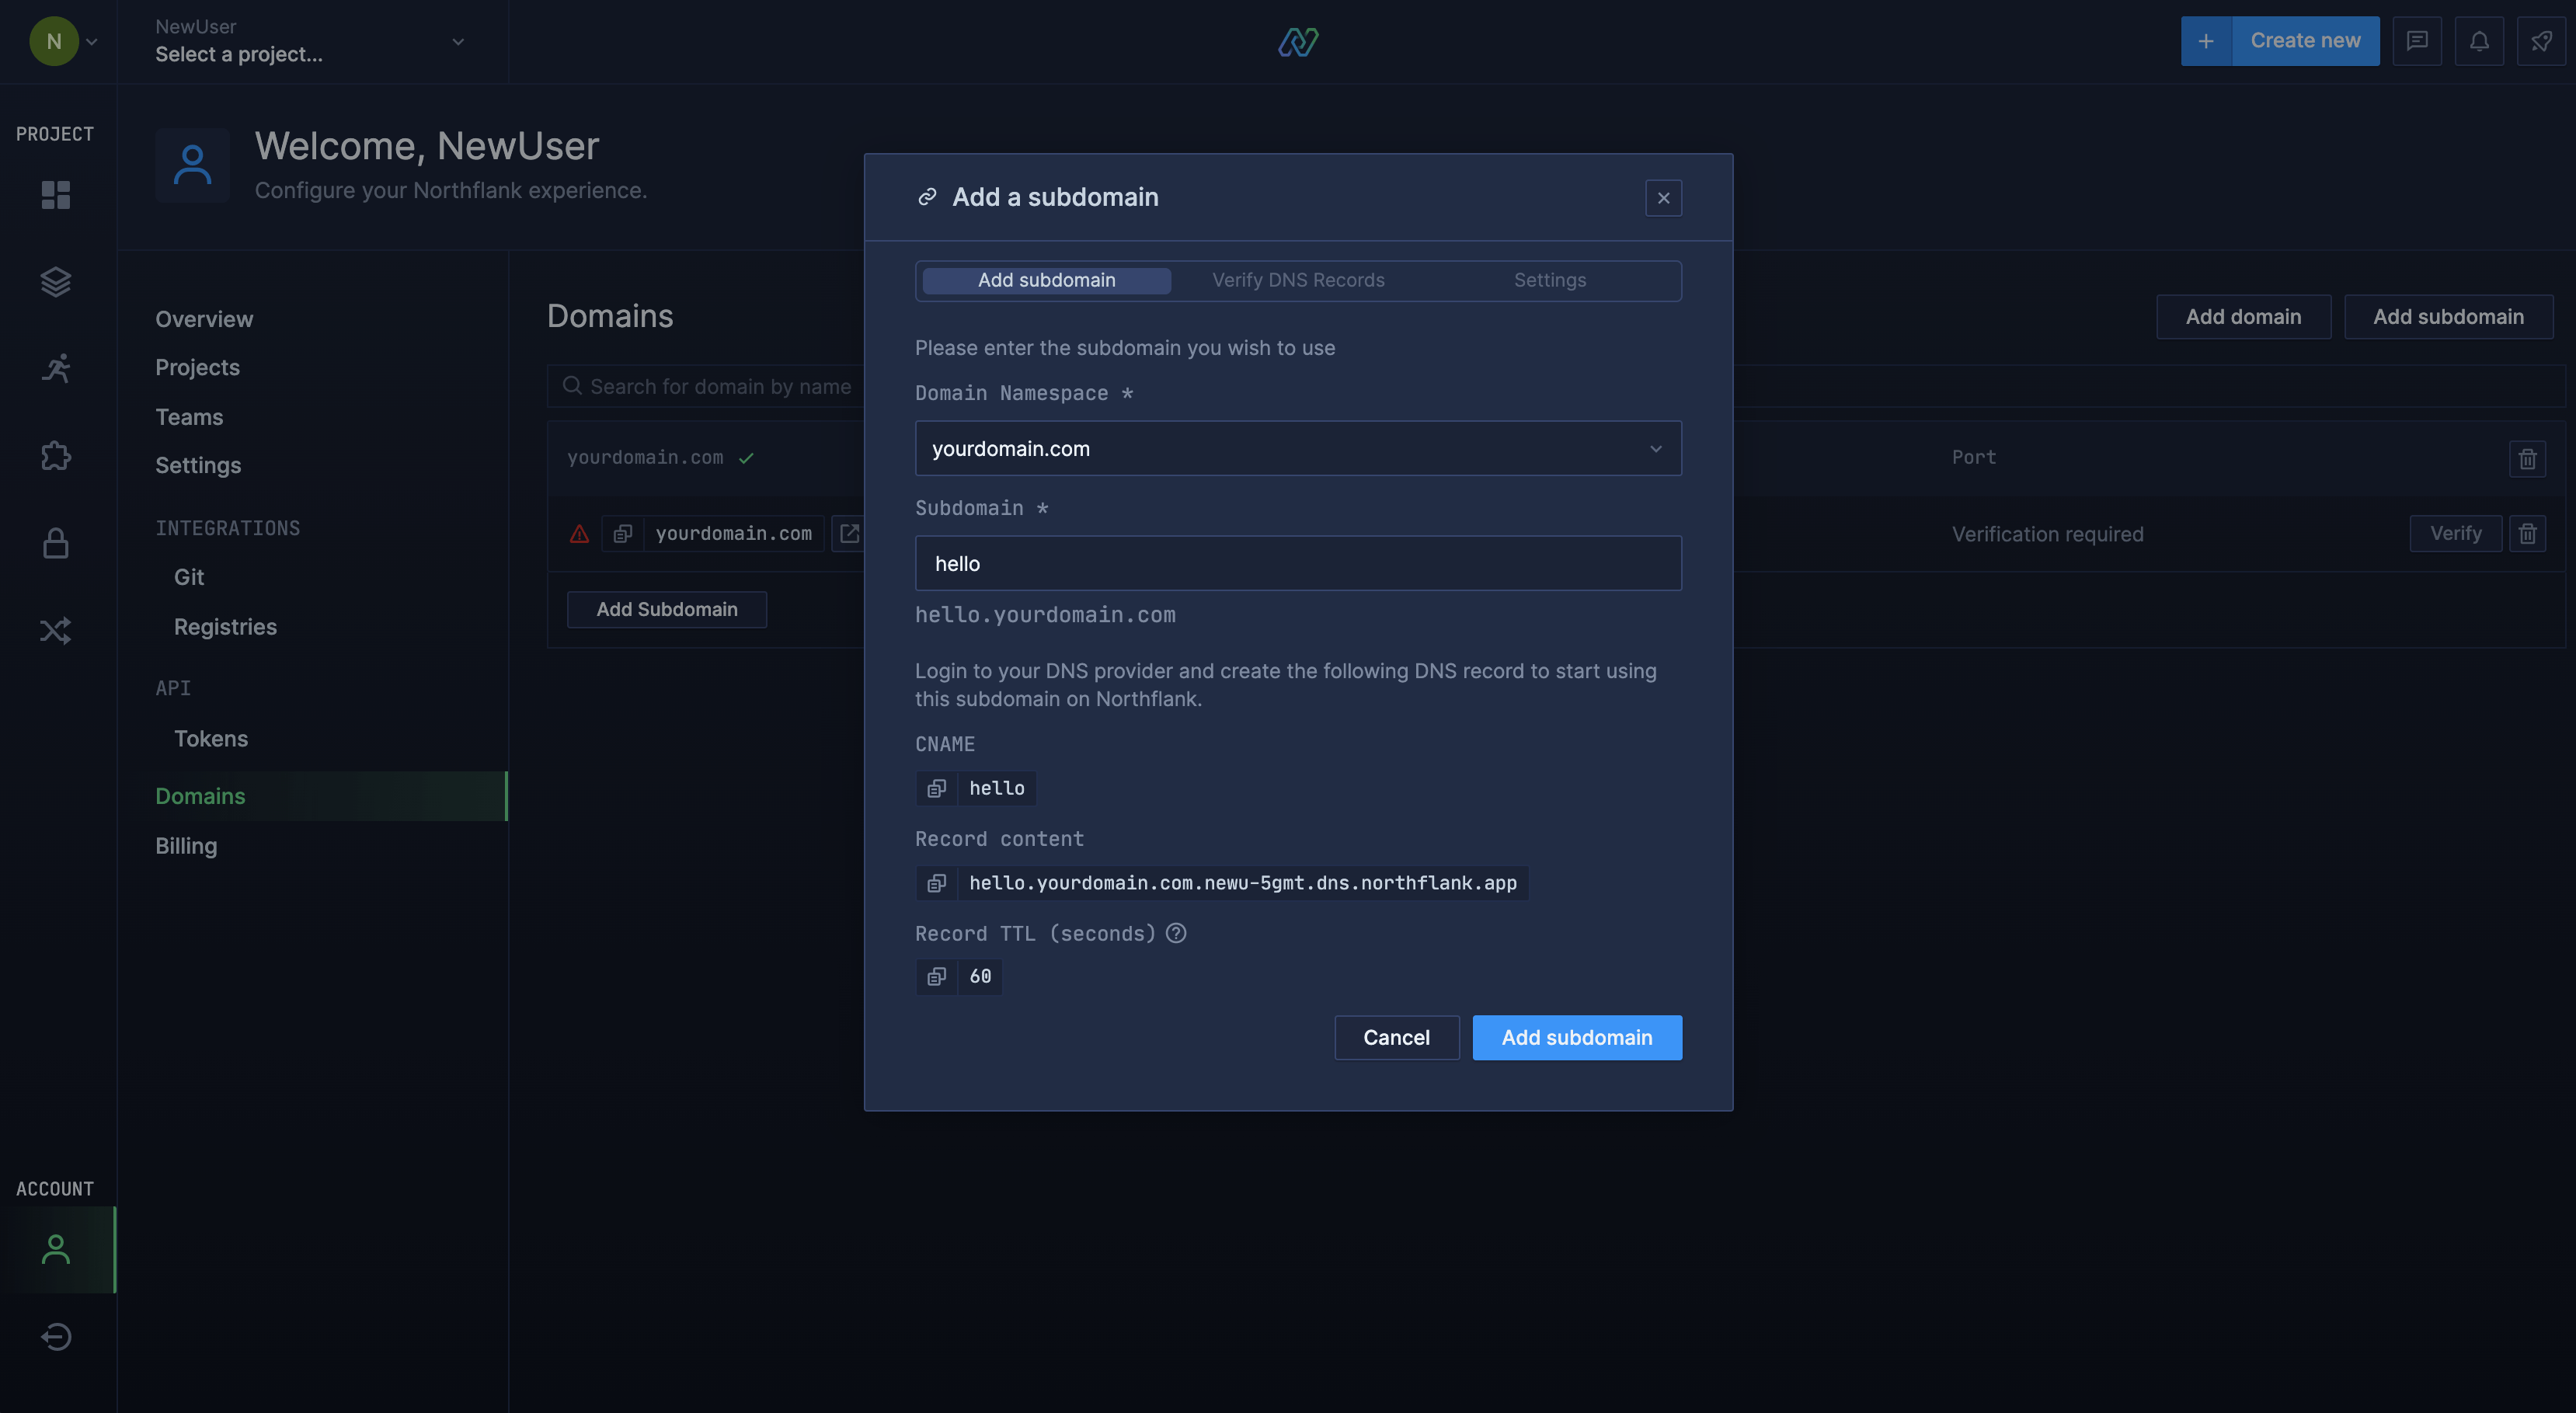
Task: Copy the Record content value
Action: (x=936, y=883)
